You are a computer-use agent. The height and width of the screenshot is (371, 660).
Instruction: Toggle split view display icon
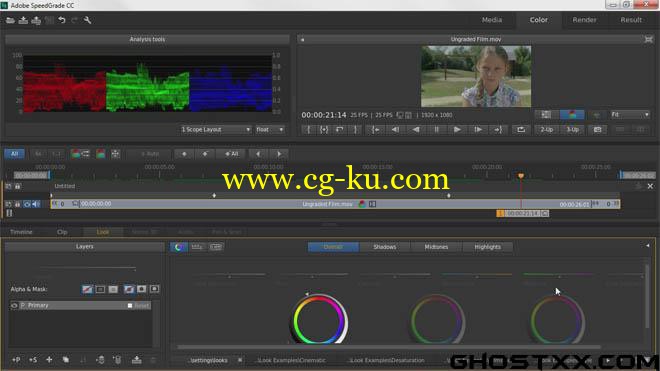tap(546, 115)
